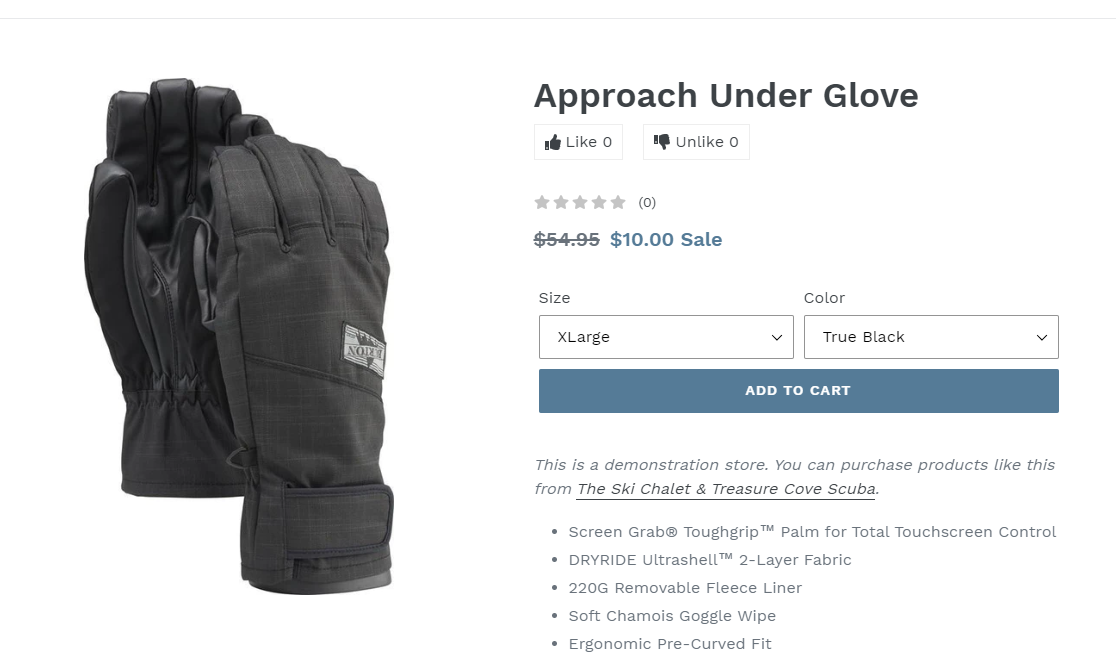Viewport: 1116px width, 672px height.
Task: Open the Color dropdown showing True Black
Action: pyautogui.click(x=931, y=337)
